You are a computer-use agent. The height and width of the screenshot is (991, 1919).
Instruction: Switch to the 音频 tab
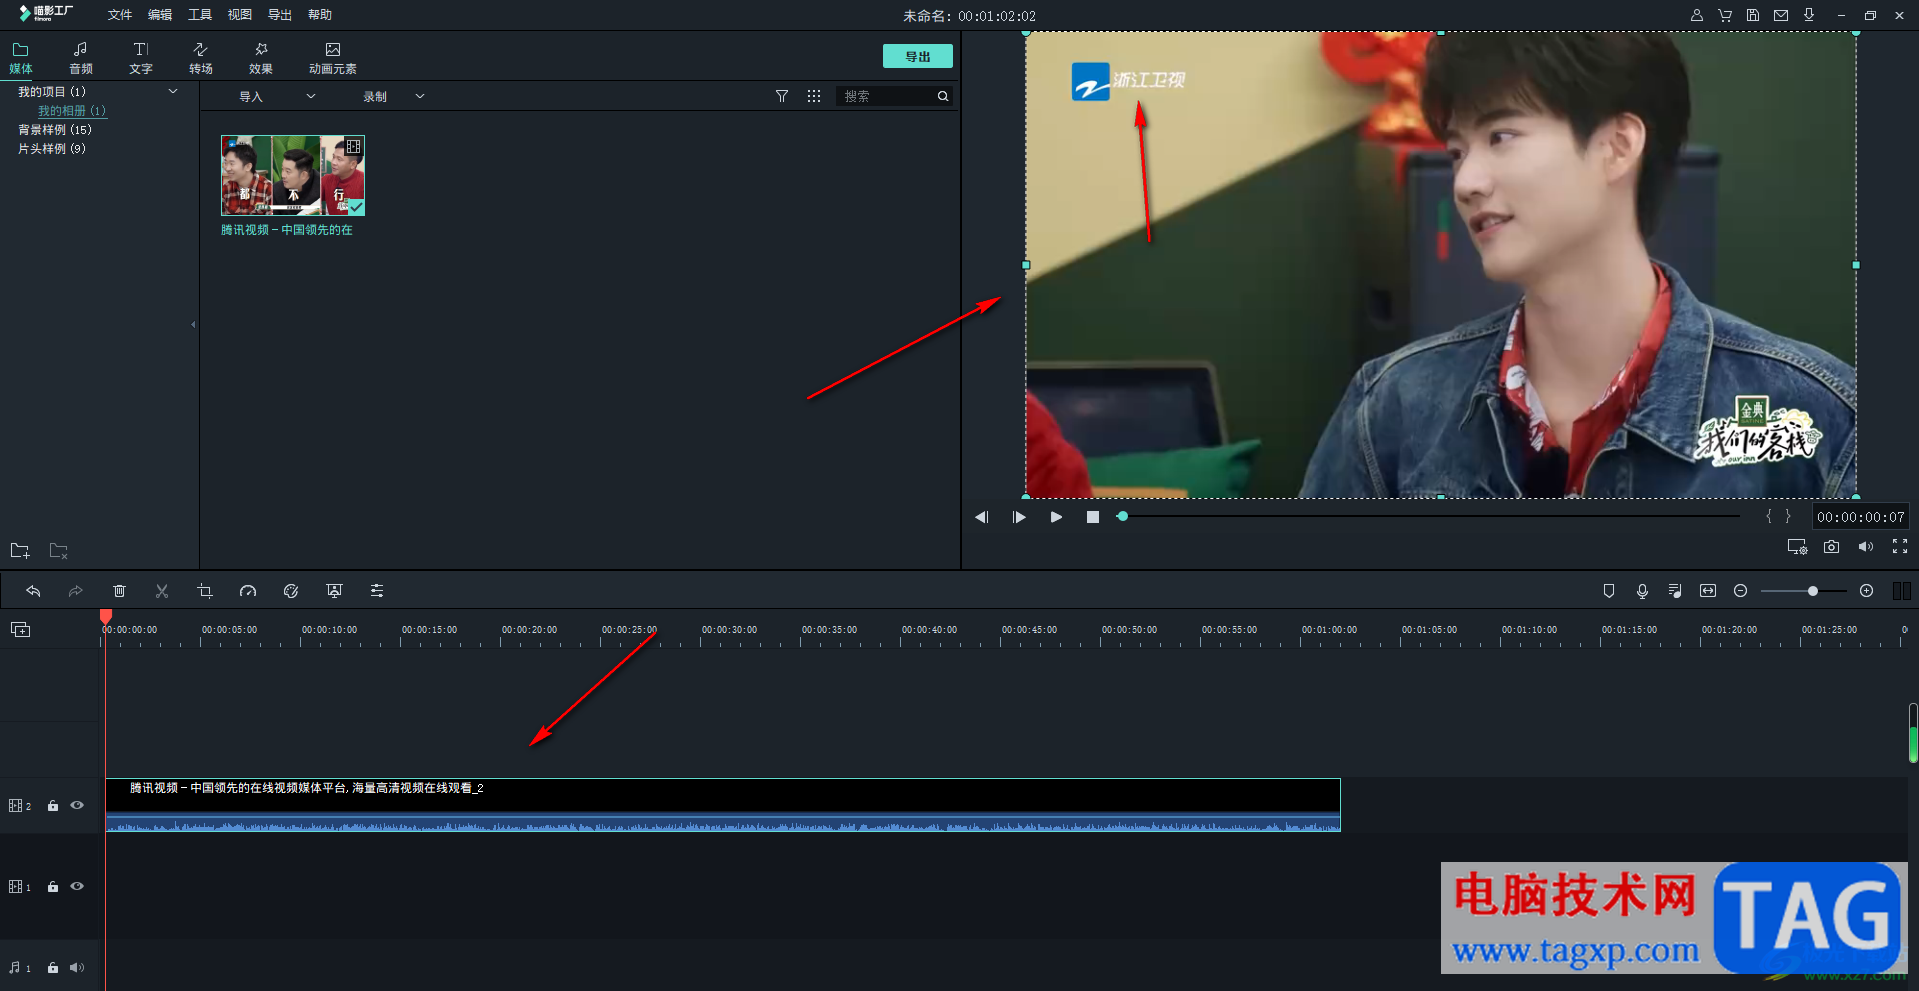[x=81, y=58]
